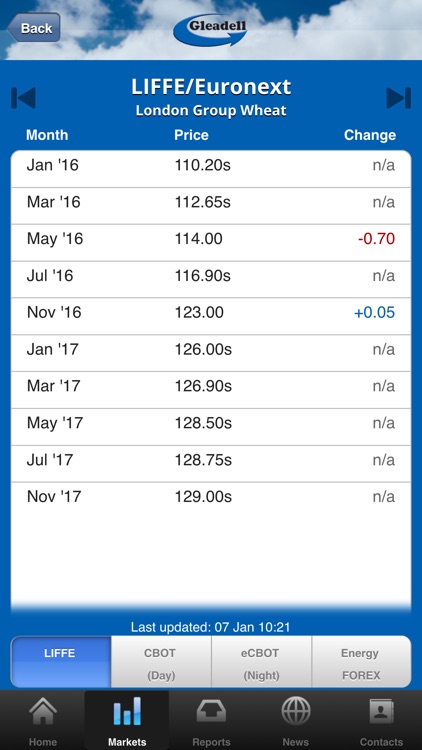Switch to CBOT (Day) segment

coord(161,662)
